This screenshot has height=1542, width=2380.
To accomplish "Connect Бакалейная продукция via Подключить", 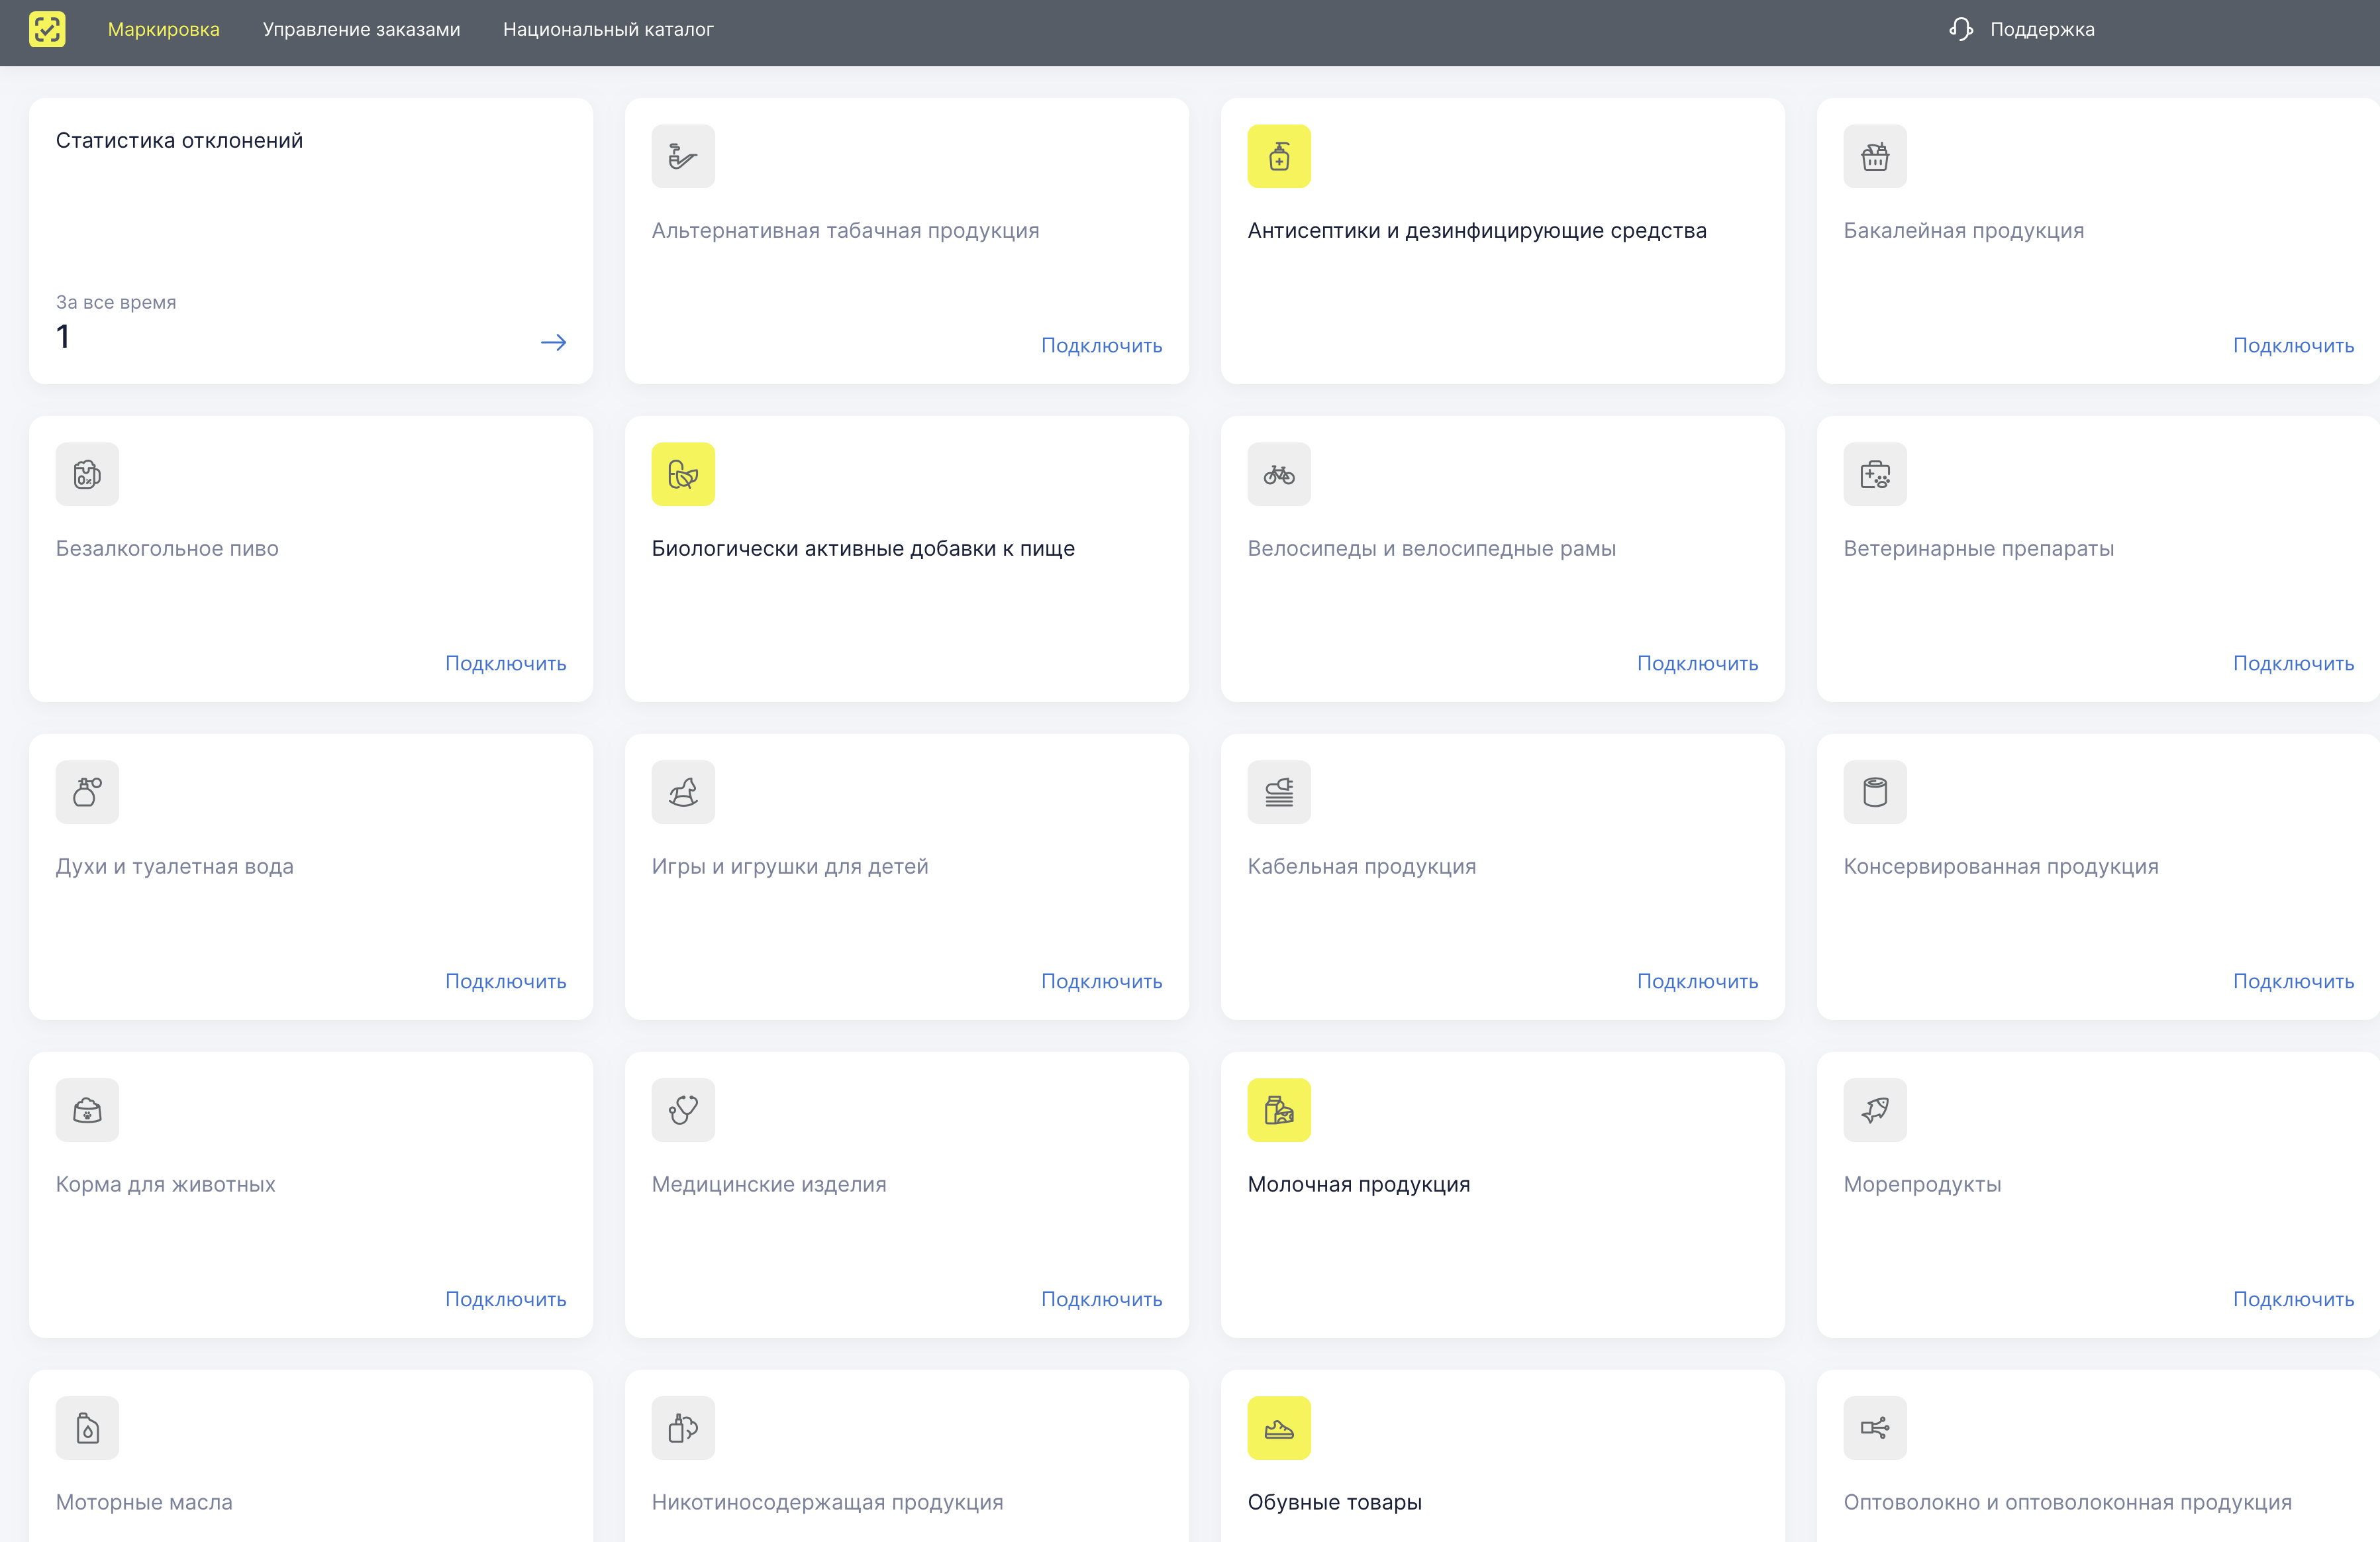I will click(x=2293, y=345).
